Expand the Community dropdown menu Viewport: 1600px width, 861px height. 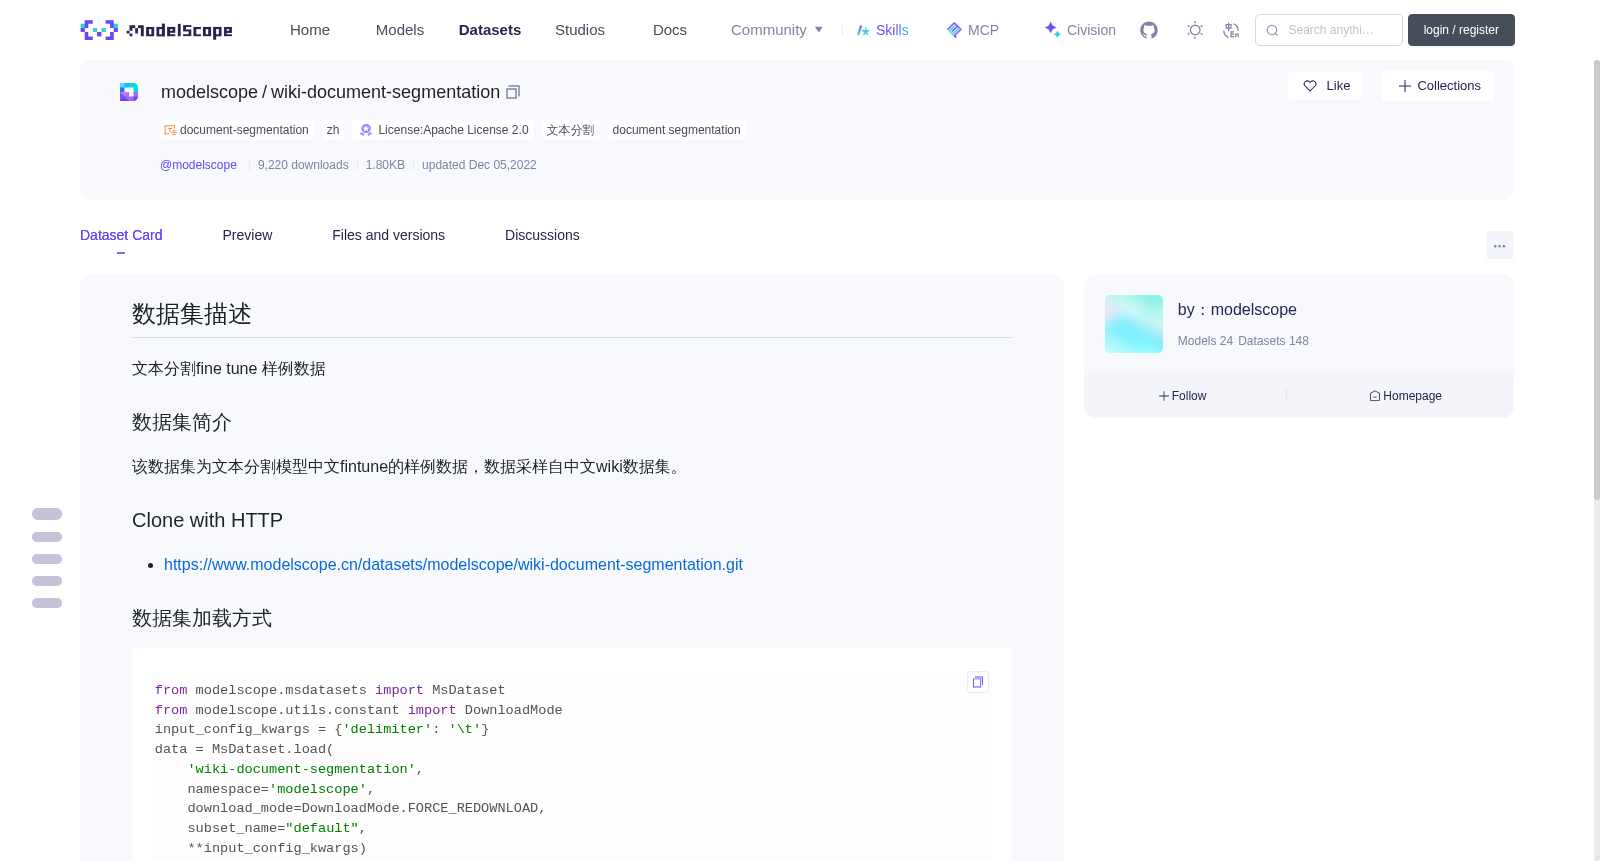coord(777,30)
